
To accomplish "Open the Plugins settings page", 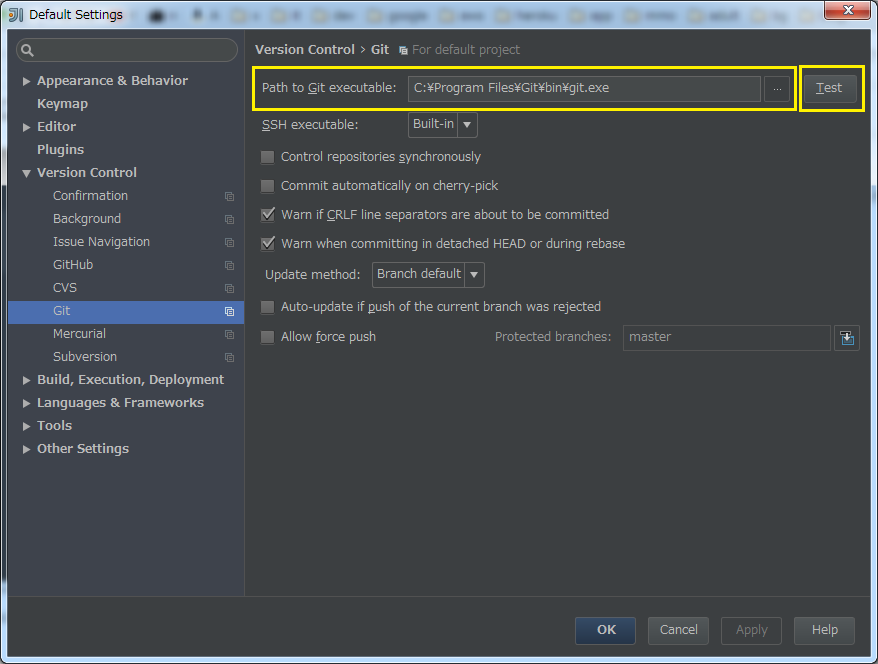I will [x=59, y=149].
